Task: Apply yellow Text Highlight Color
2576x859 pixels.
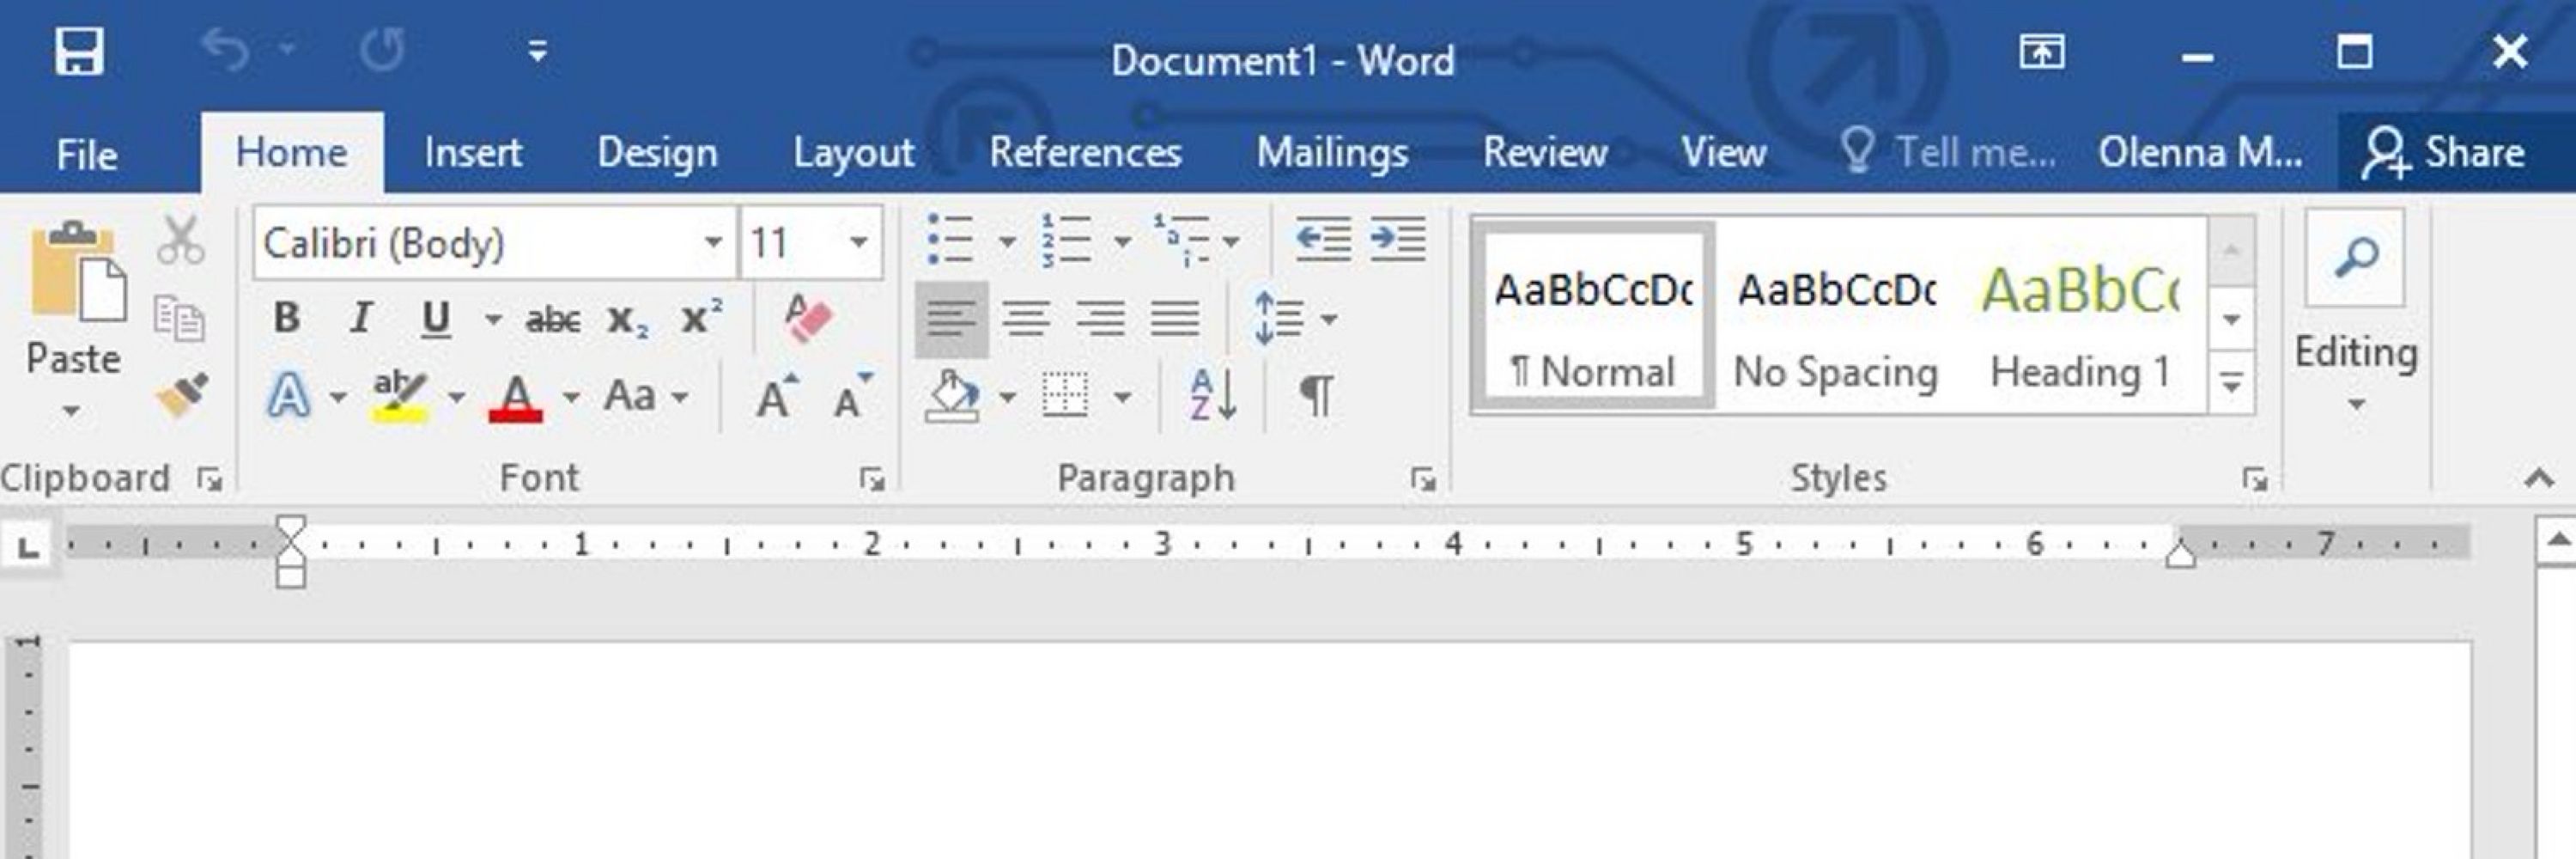Action: pos(400,396)
